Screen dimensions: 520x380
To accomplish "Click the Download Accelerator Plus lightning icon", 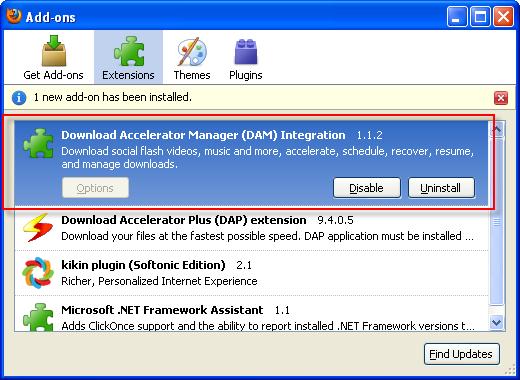I will point(38,227).
